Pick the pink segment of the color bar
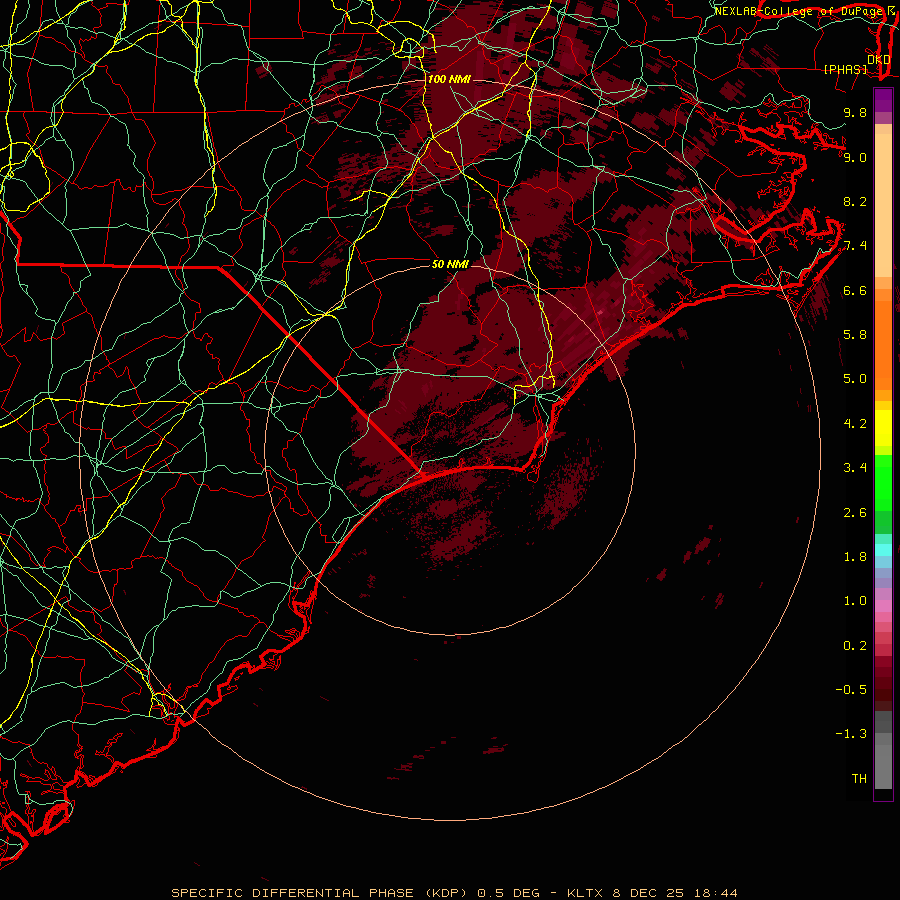The height and width of the screenshot is (900, 900). (883, 606)
